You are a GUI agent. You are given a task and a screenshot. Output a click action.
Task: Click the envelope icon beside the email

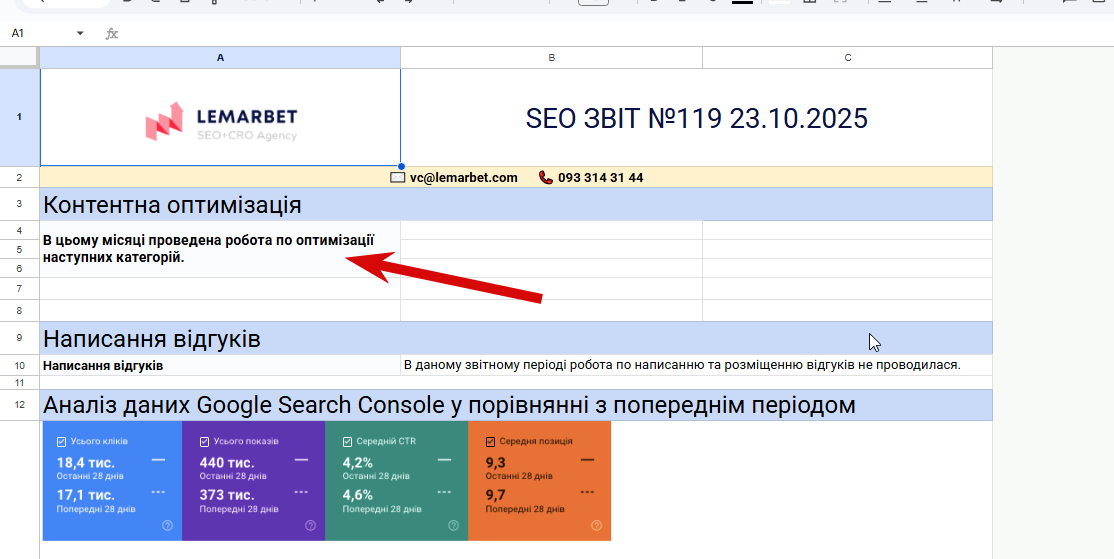click(x=398, y=178)
